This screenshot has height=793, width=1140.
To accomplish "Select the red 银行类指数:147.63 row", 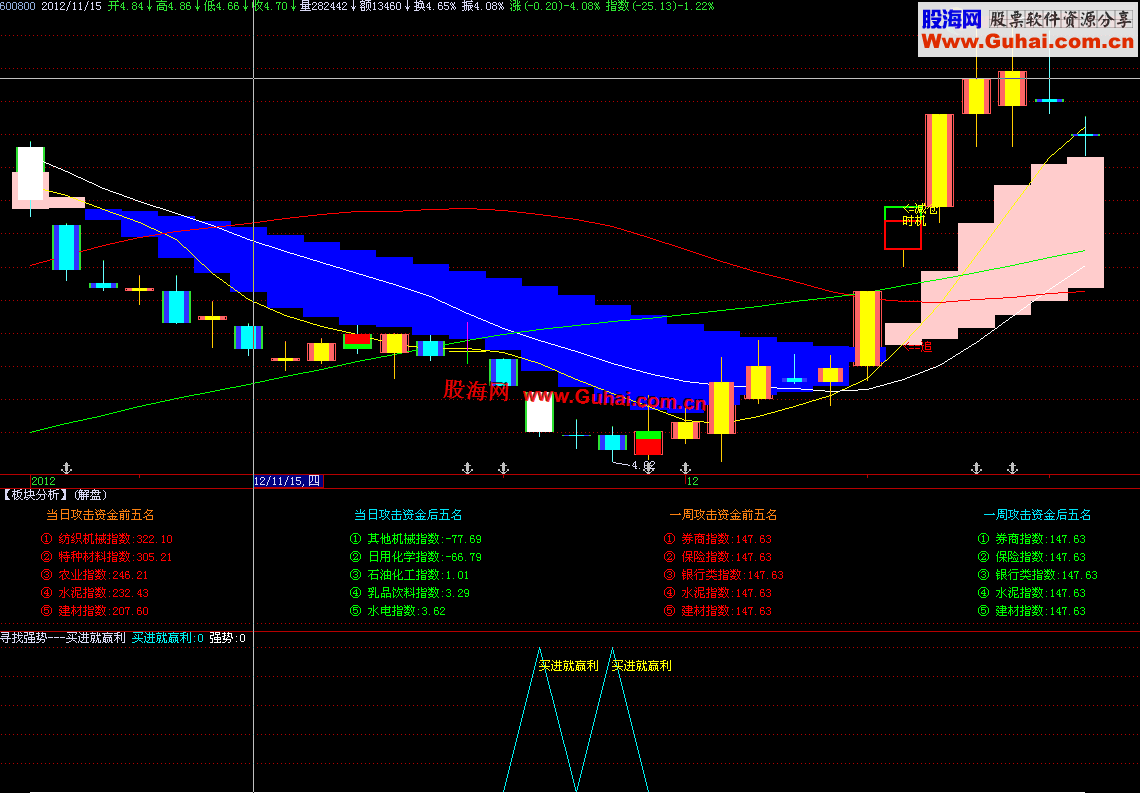I will pos(723,575).
